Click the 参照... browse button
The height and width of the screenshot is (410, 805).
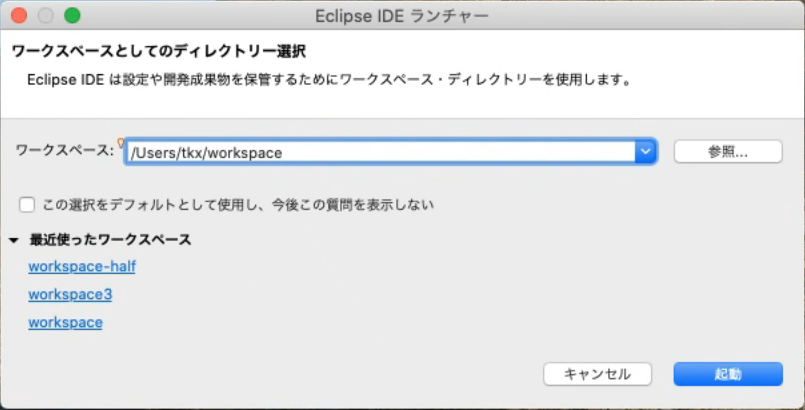728,152
